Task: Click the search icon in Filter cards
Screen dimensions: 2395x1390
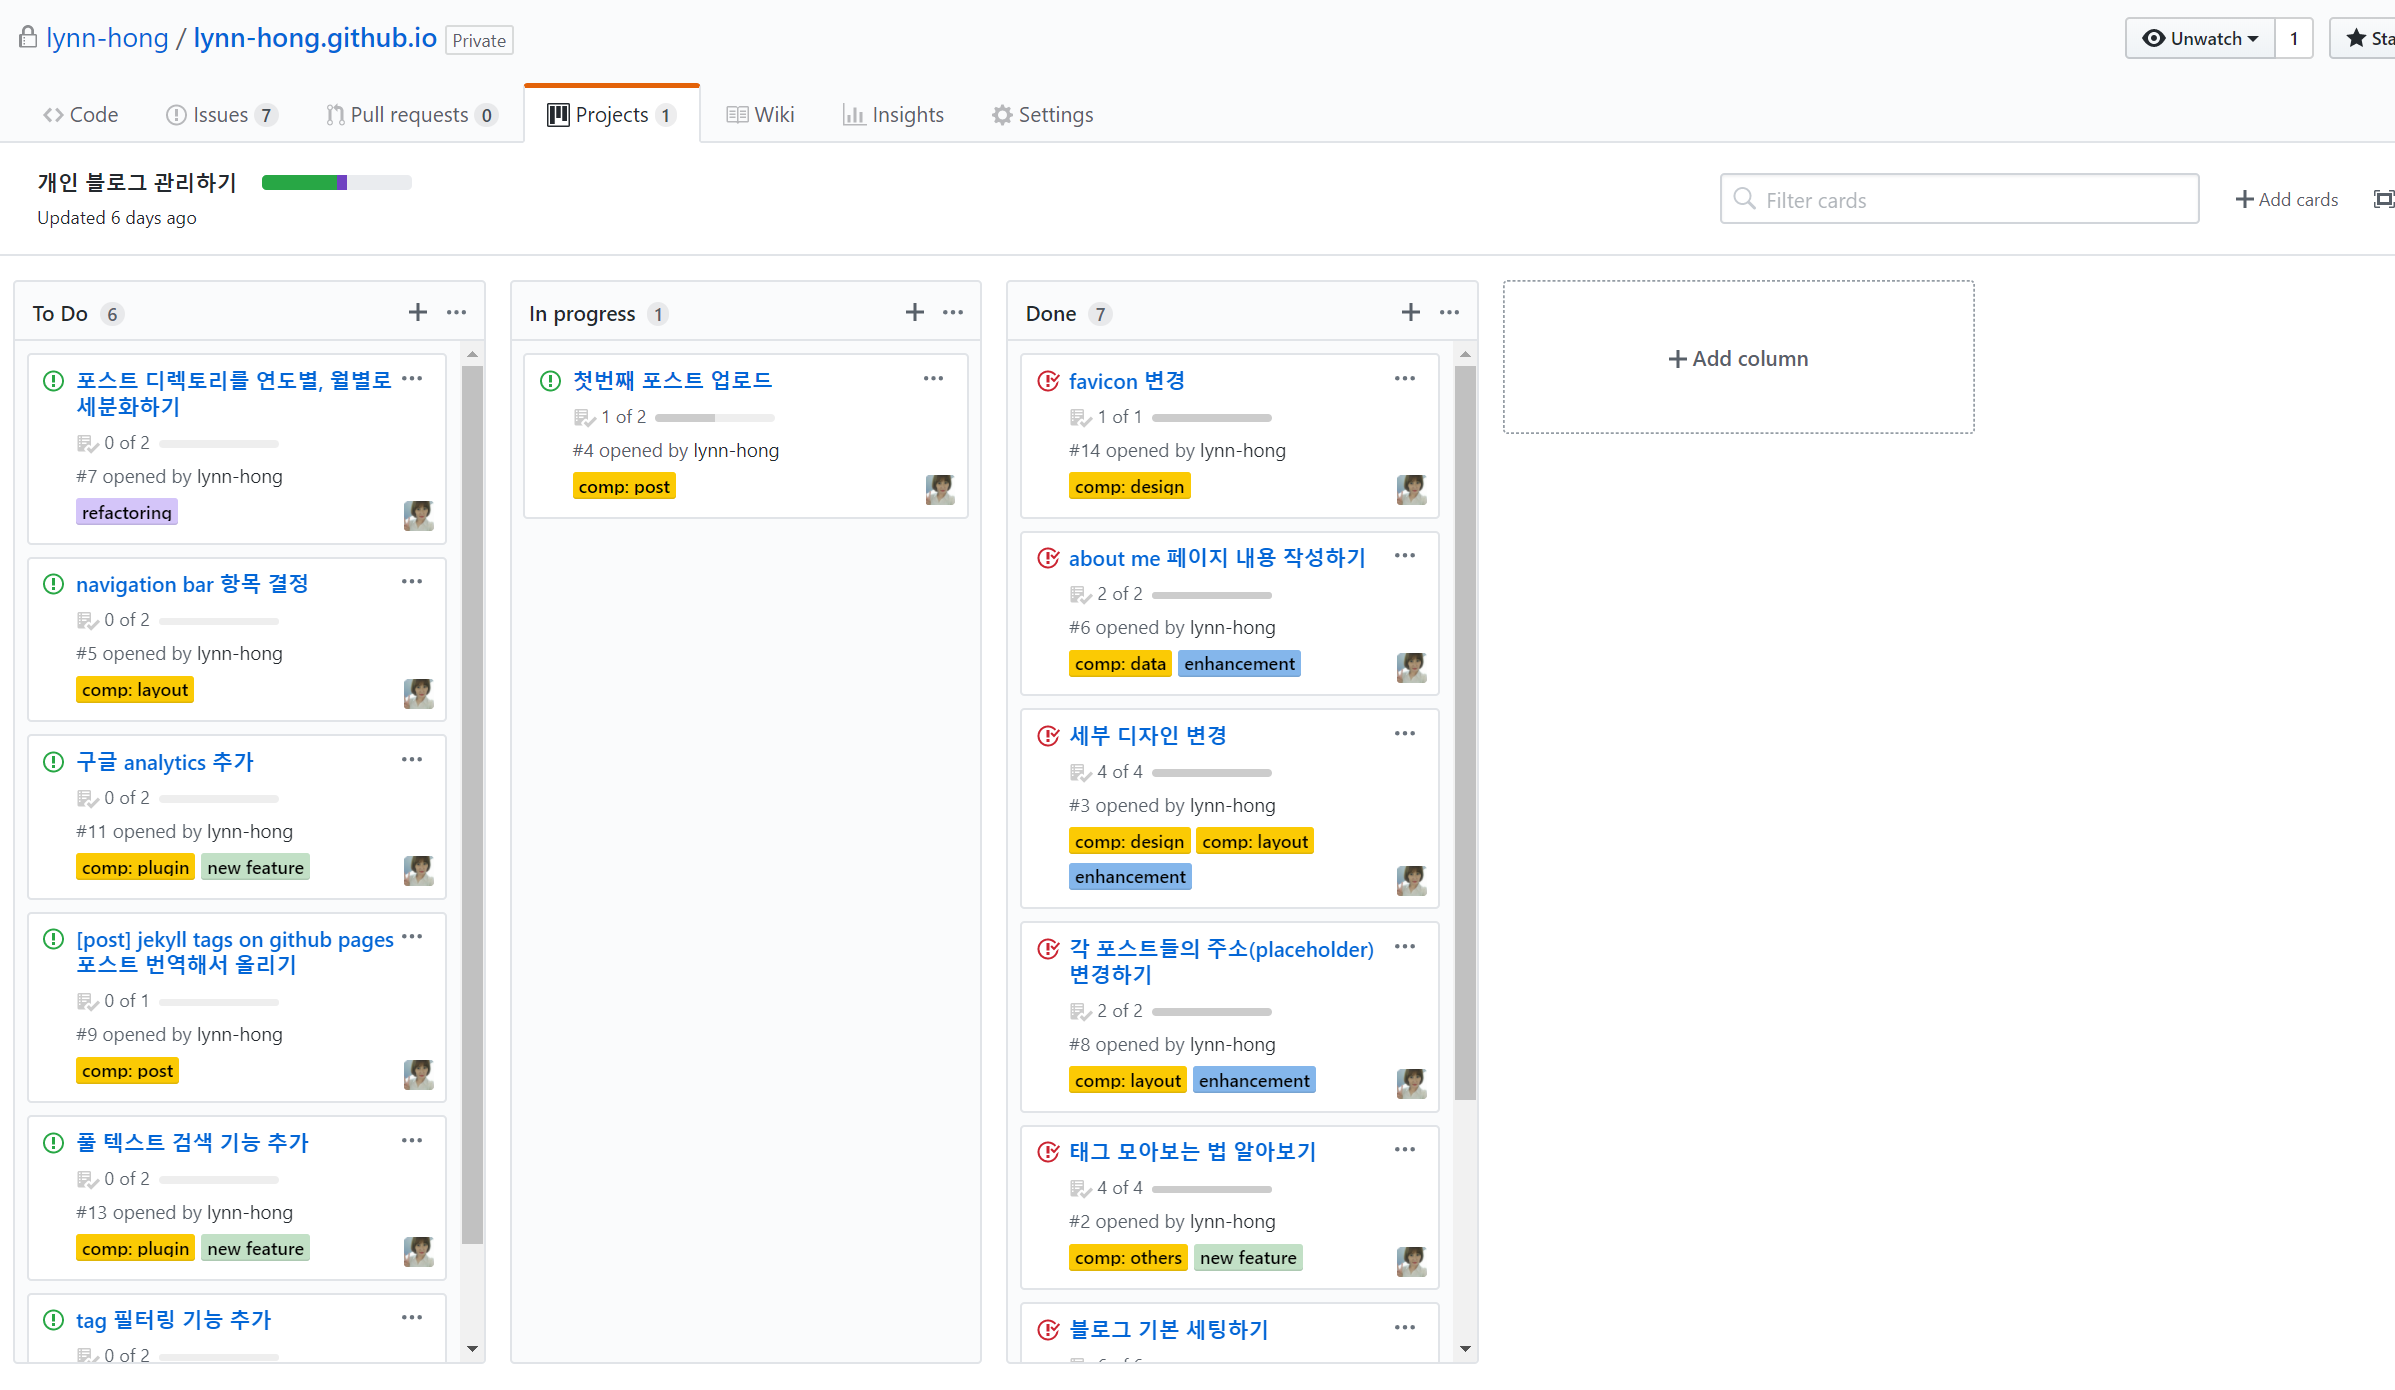Action: pyautogui.click(x=1744, y=198)
